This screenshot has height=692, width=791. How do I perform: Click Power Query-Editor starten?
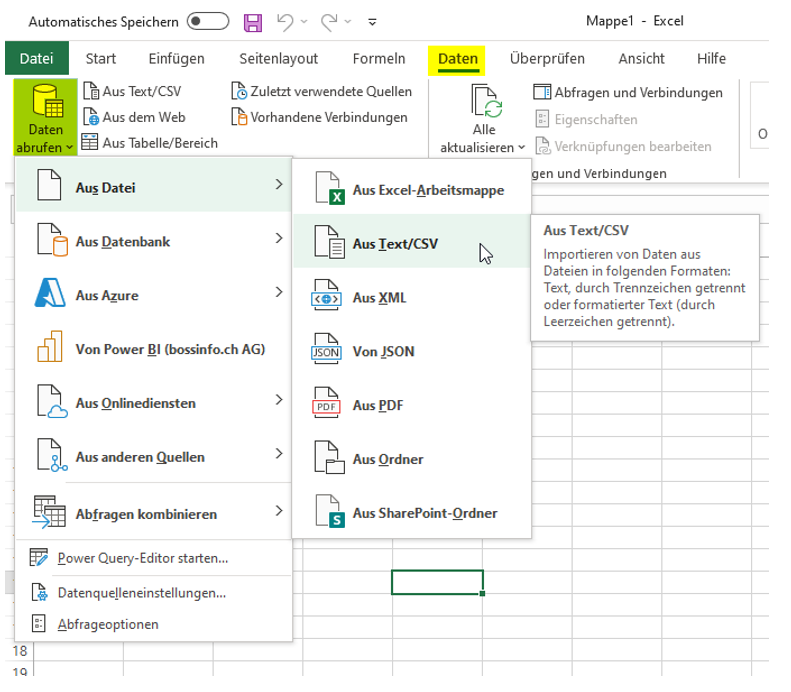(143, 558)
